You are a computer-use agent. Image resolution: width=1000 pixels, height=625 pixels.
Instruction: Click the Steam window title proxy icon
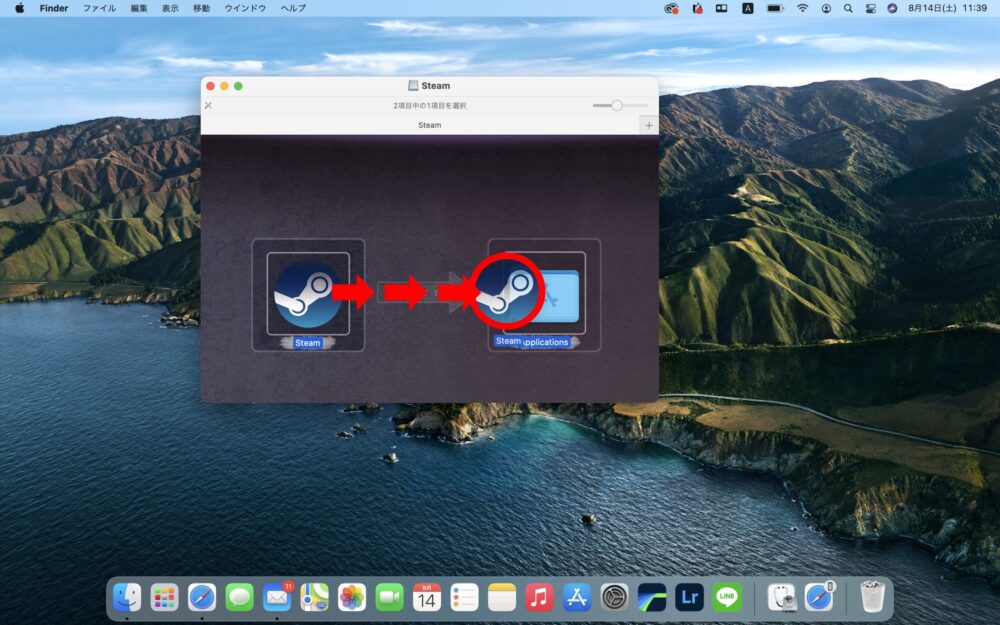click(413, 85)
